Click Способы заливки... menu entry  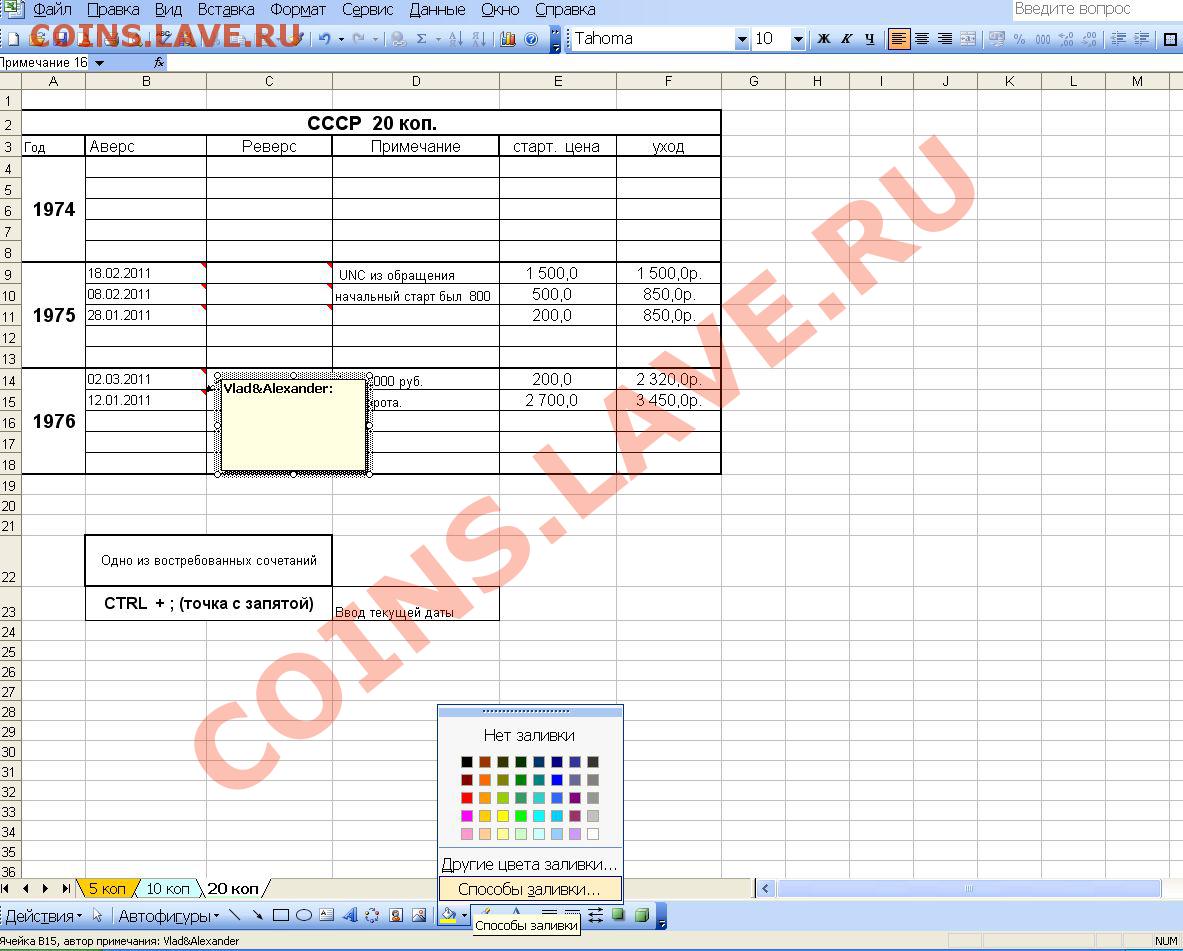tap(530, 889)
